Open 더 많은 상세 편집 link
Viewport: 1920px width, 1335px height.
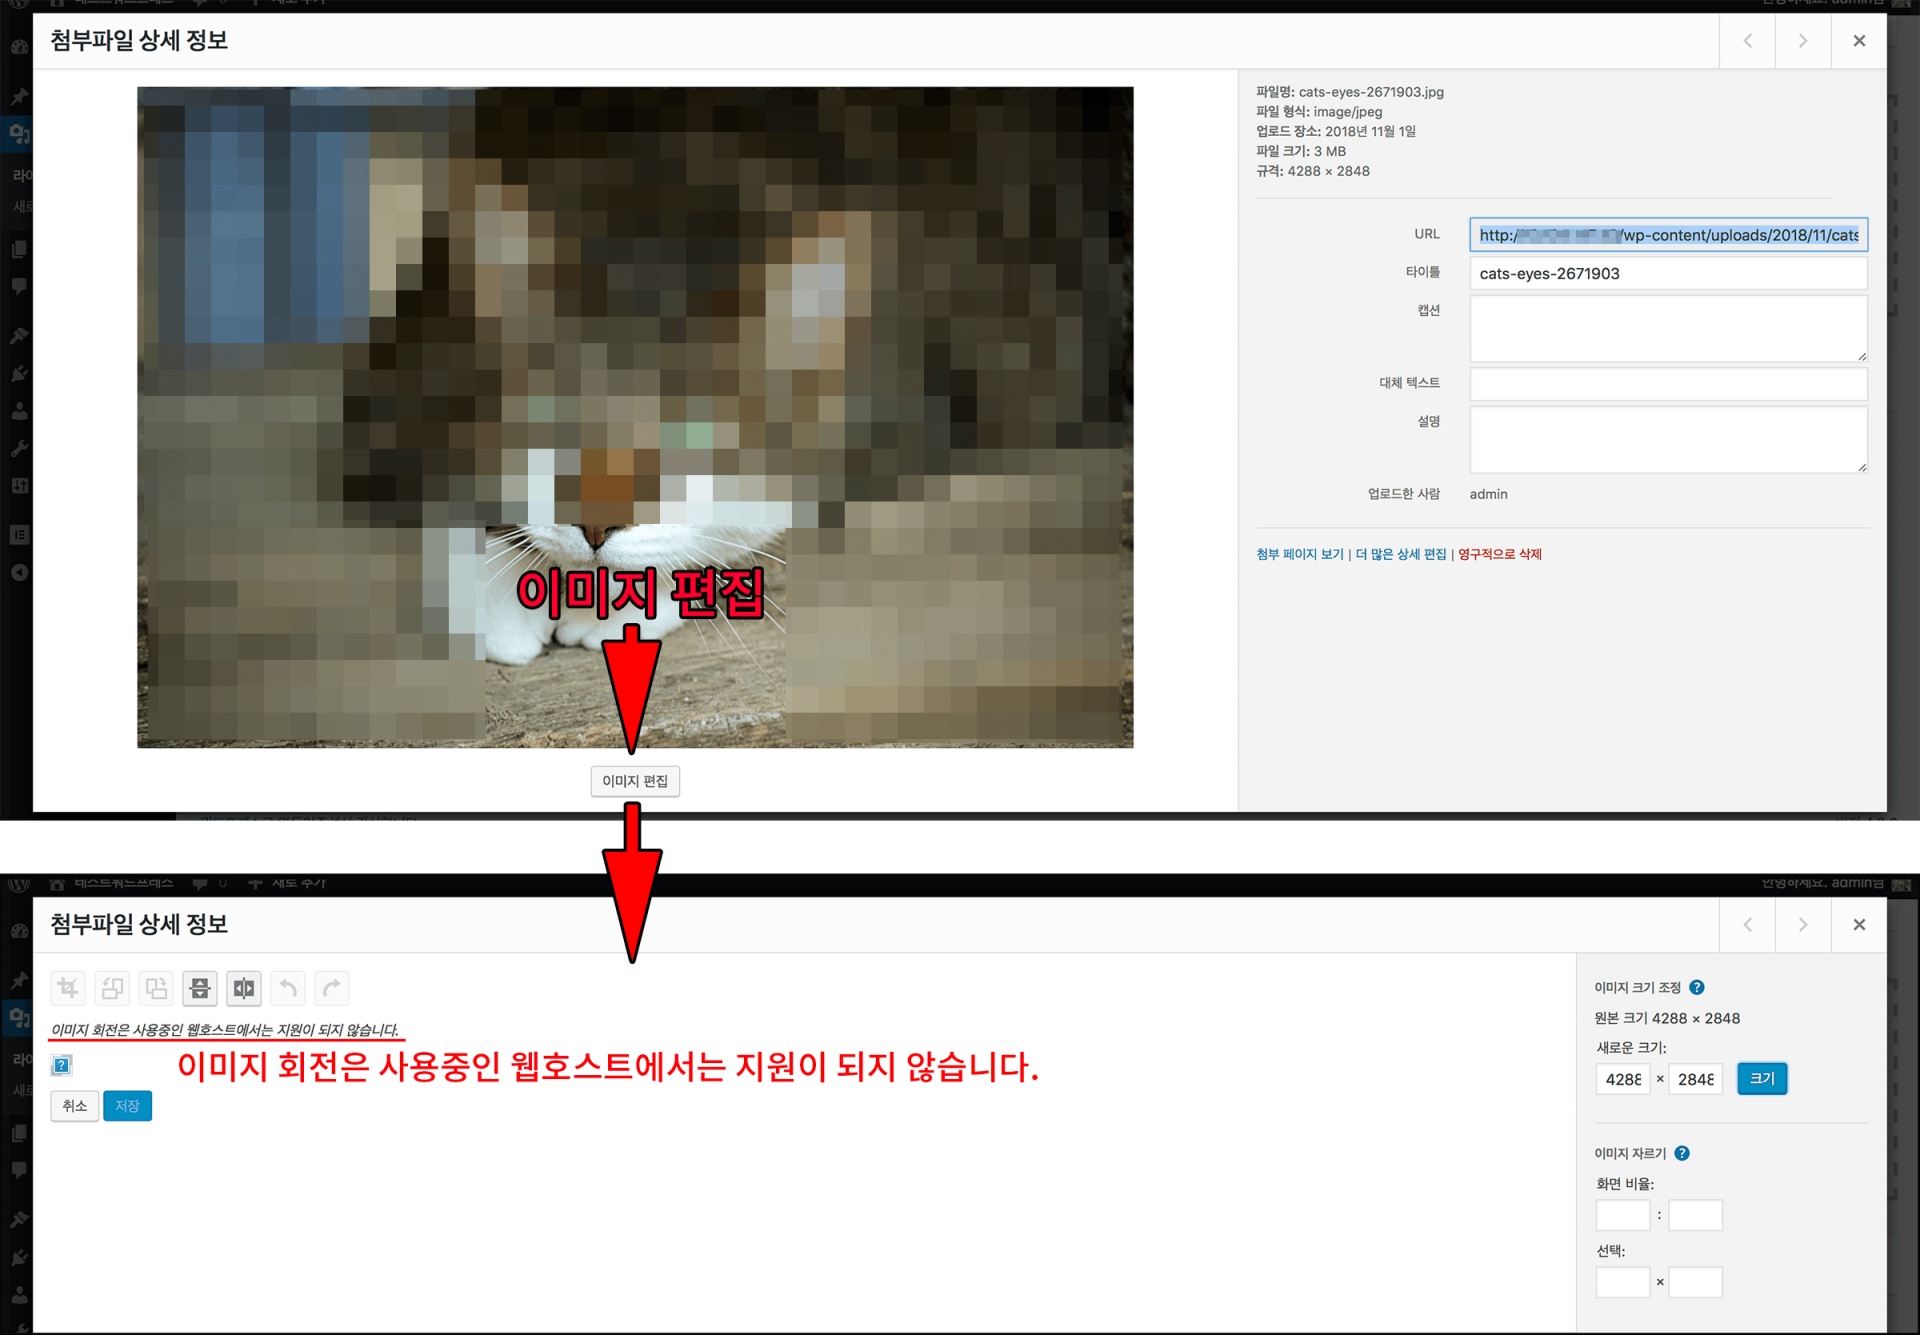click(1400, 554)
